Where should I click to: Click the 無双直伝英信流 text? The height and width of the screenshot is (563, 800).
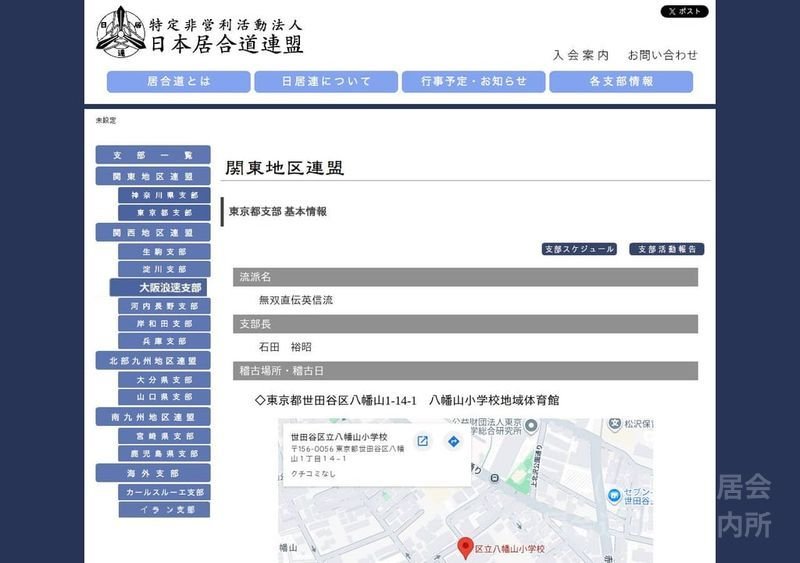tap(296, 300)
